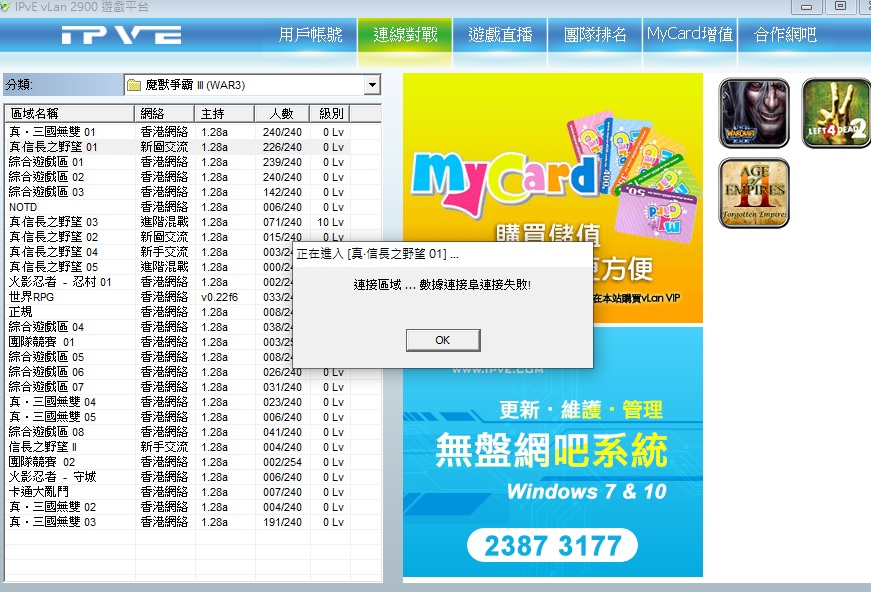This screenshot has width=871, height=592.
Task: Open the 合作網吧 tab
Action: tap(785, 35)
